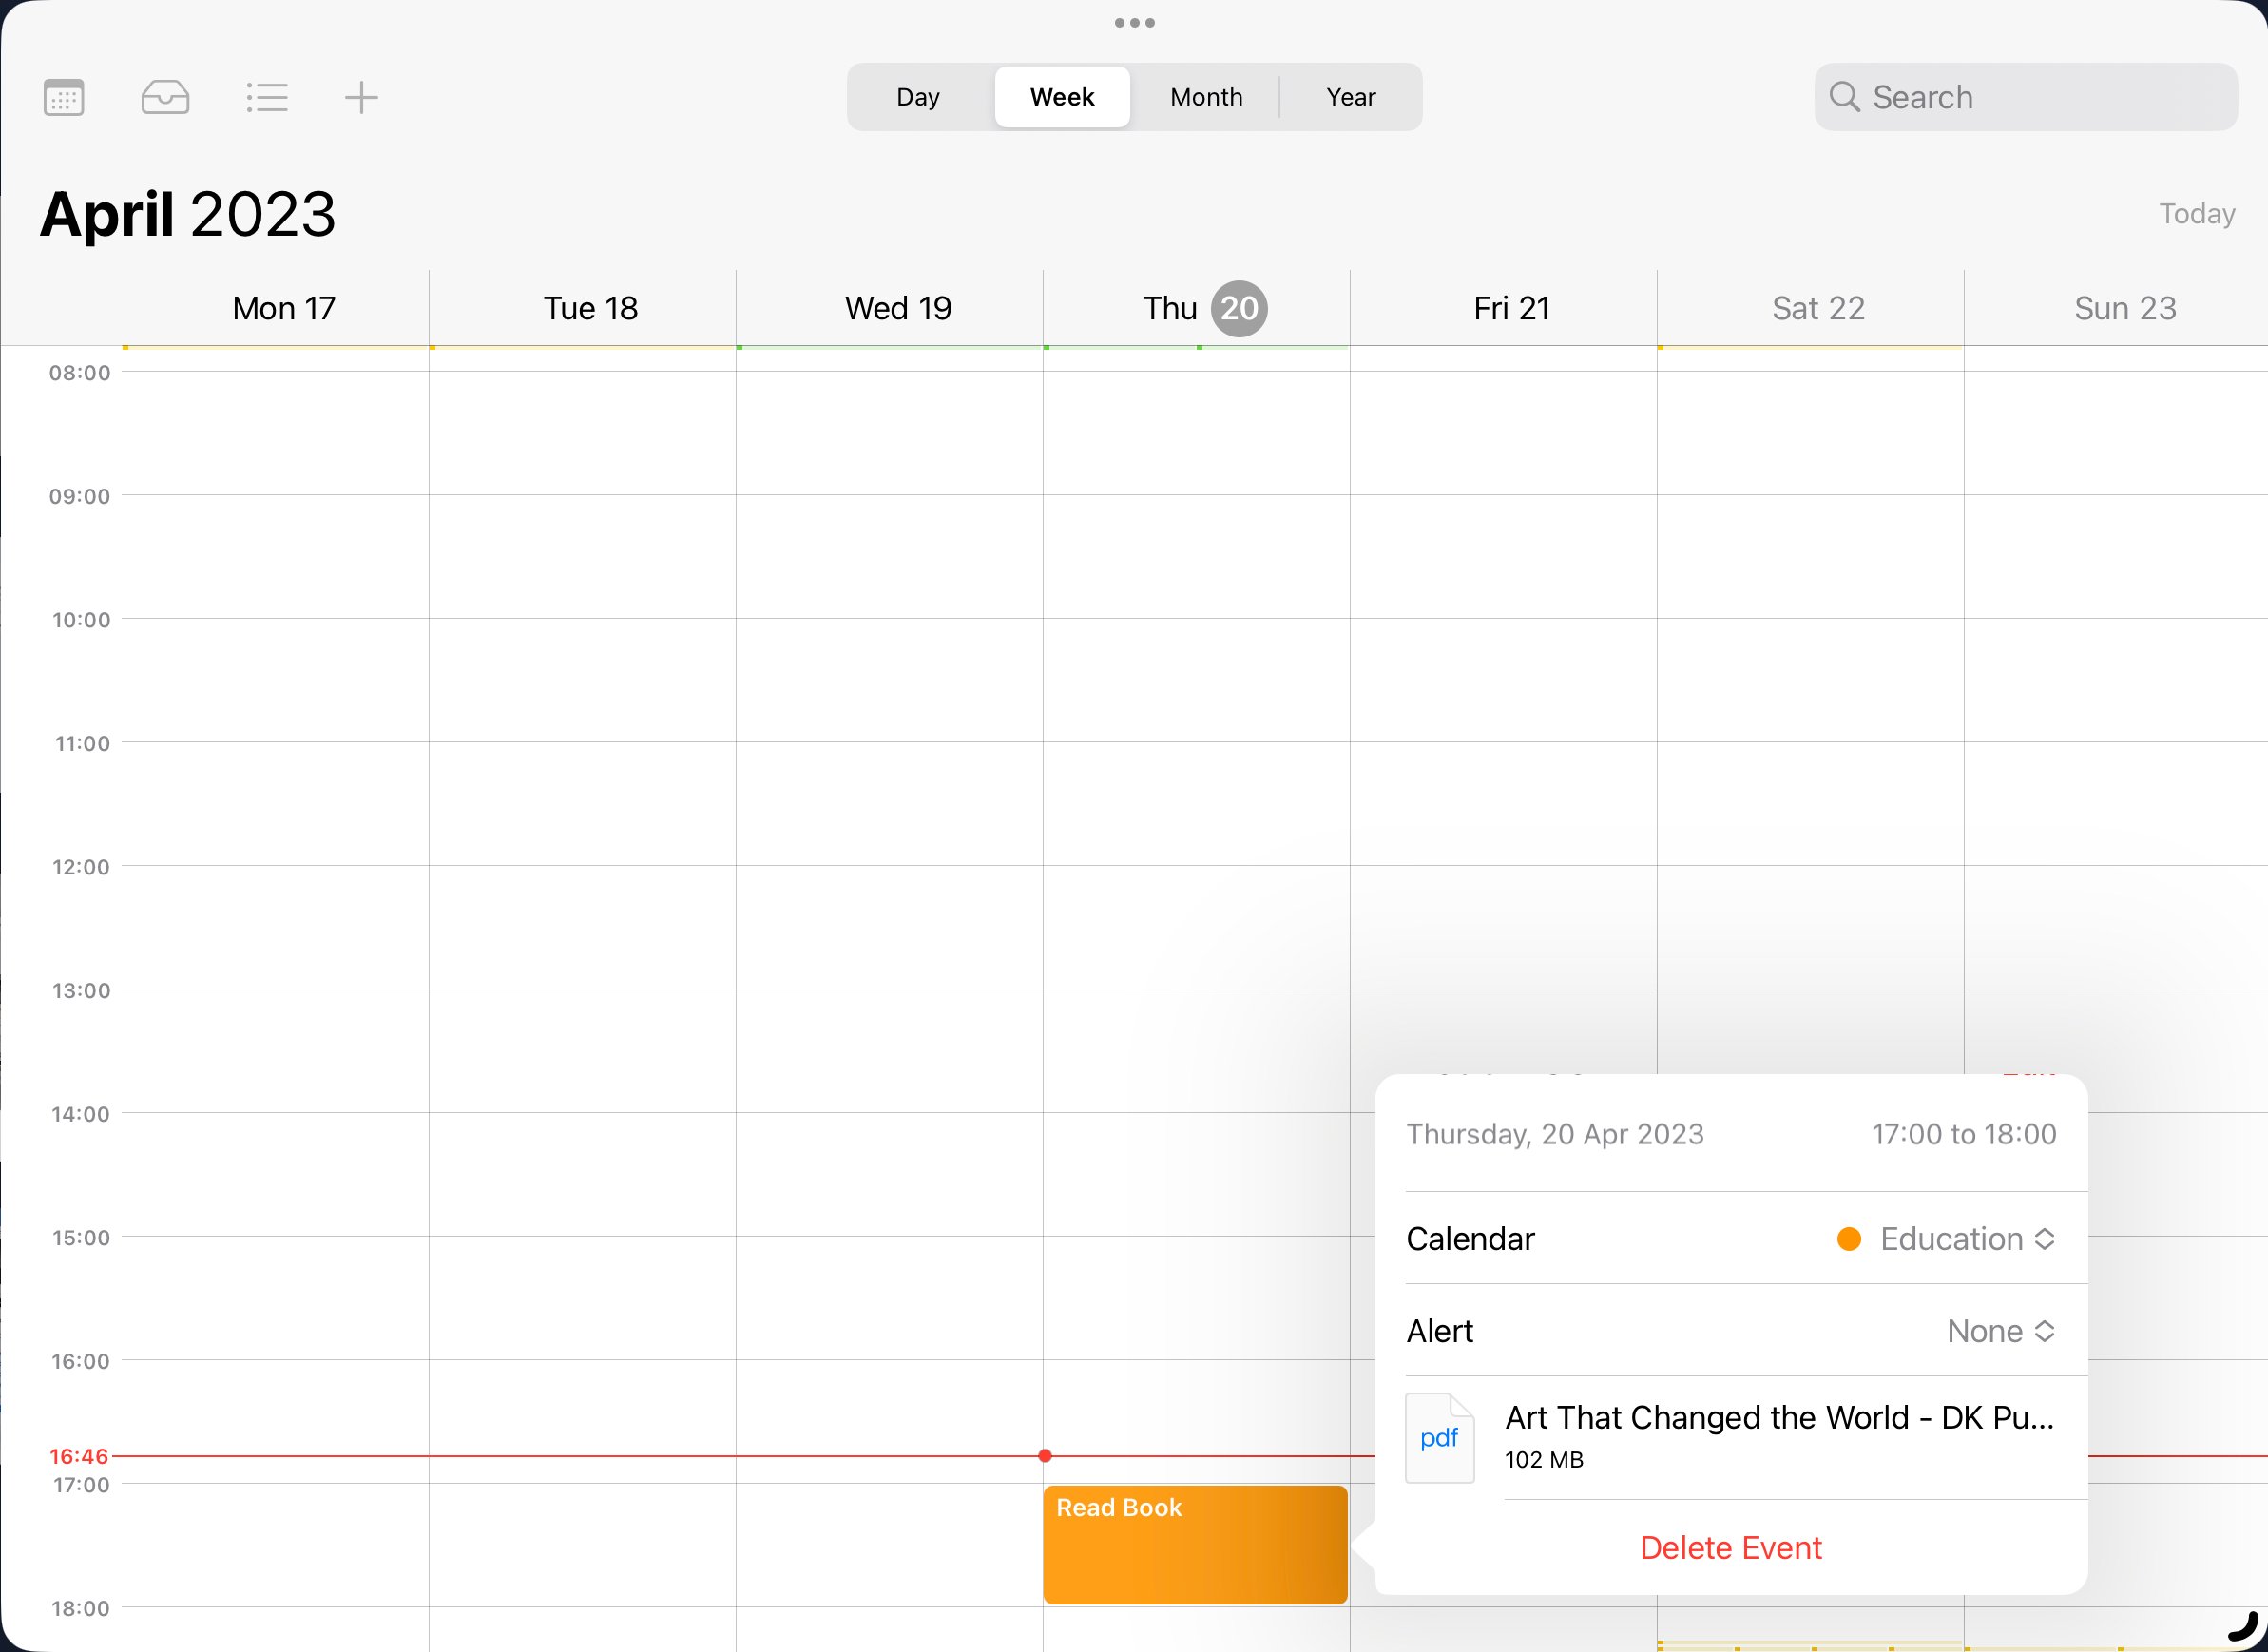Click into the Search field
2268x1652 pixels.
tap(2040, 97)
